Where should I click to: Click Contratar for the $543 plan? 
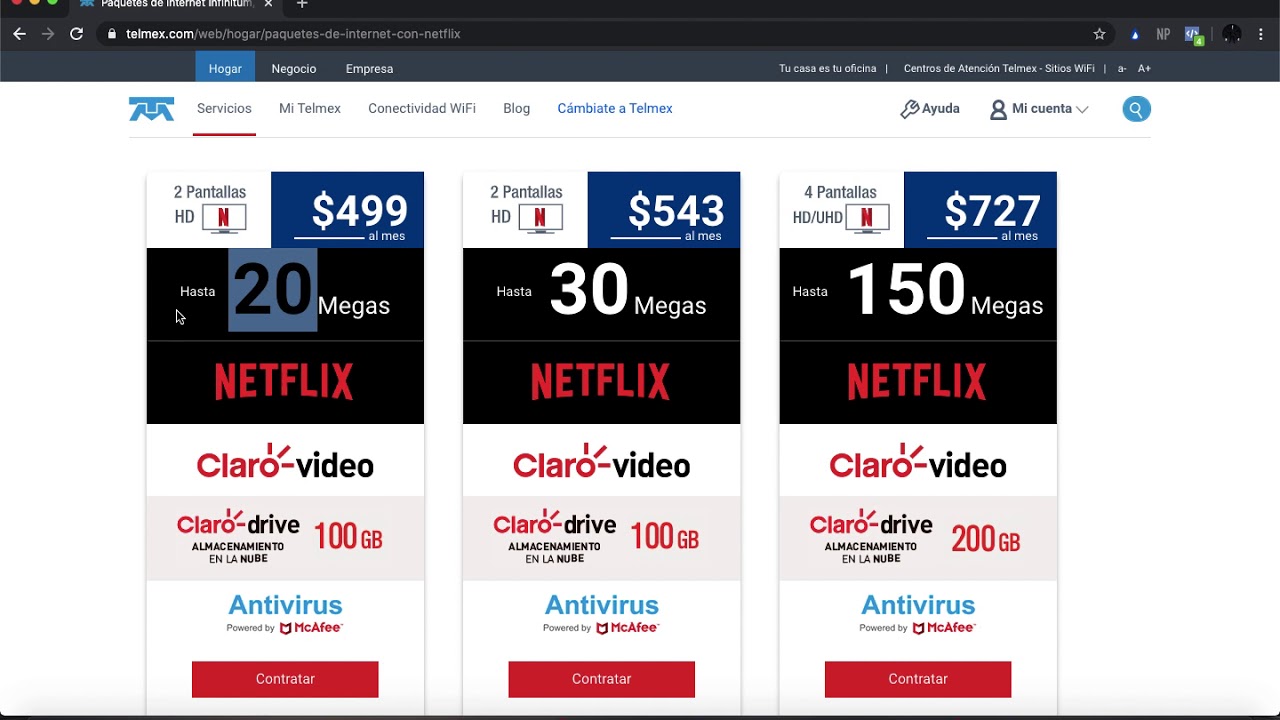coord(601,679)
